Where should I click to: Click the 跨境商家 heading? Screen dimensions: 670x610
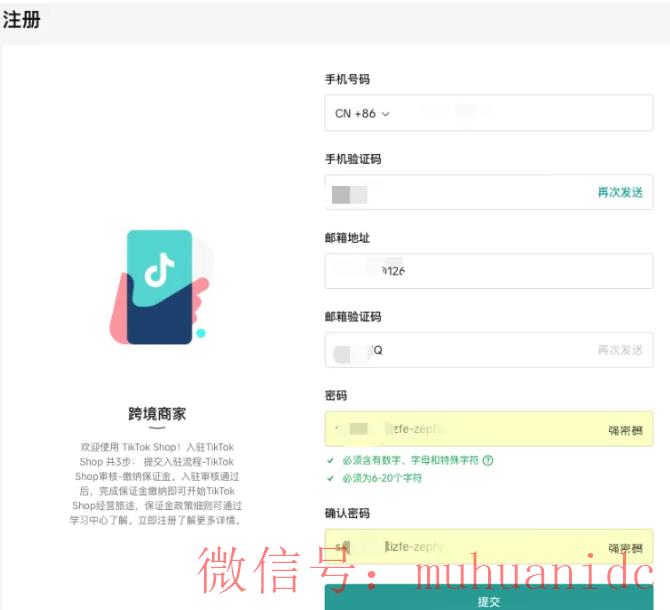(x=157, y=414)
